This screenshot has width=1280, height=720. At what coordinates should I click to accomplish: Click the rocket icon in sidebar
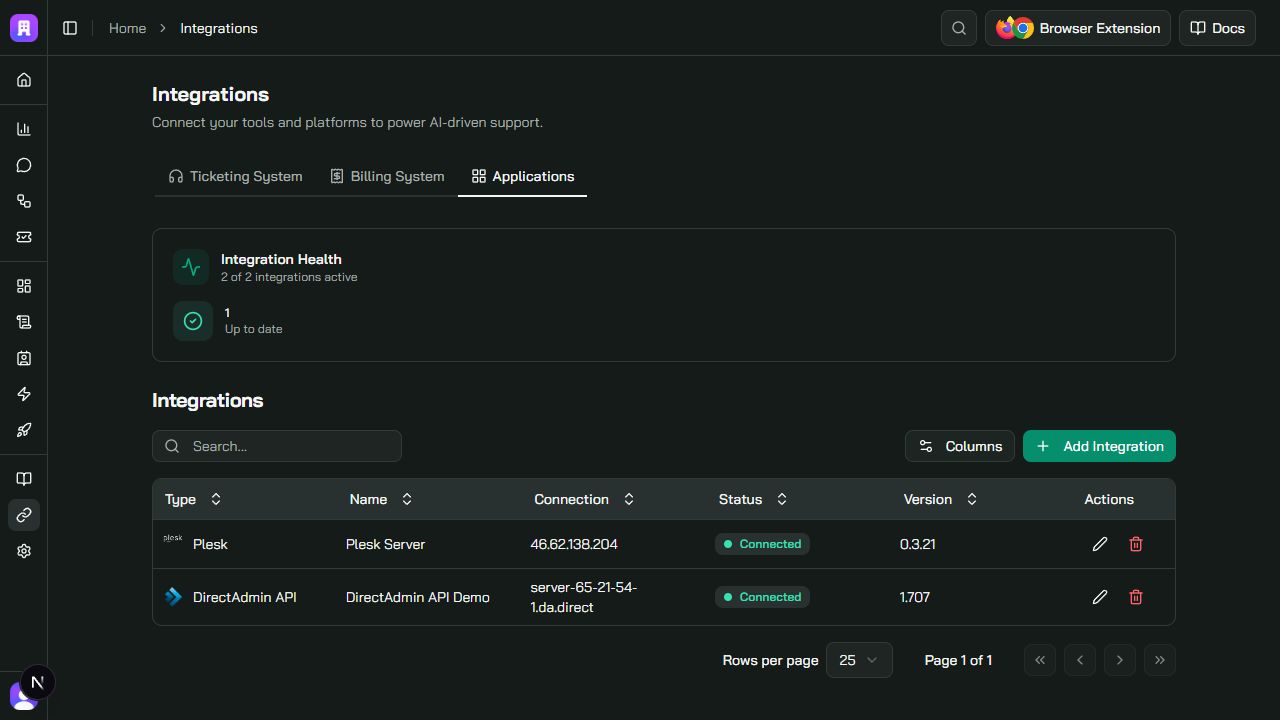24,430
